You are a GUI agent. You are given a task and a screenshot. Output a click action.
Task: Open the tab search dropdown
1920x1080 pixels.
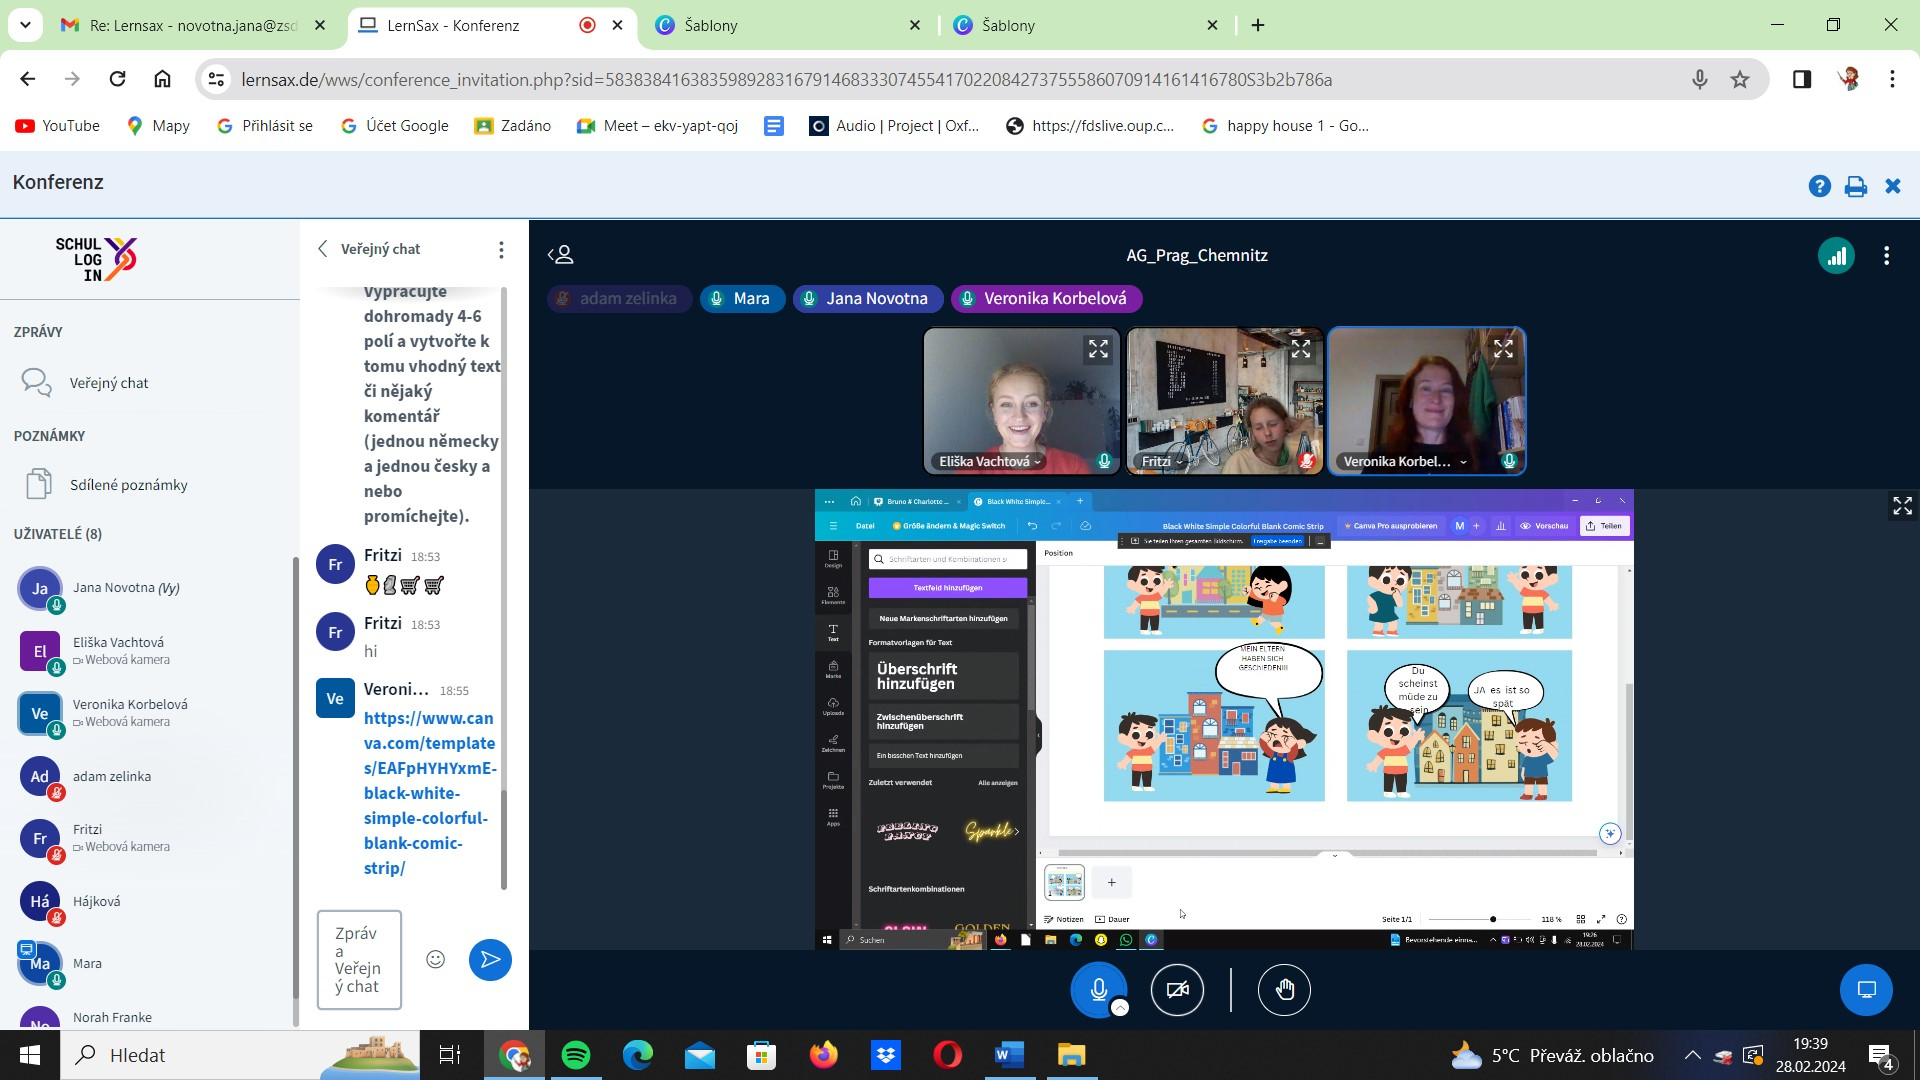[25, 25]
